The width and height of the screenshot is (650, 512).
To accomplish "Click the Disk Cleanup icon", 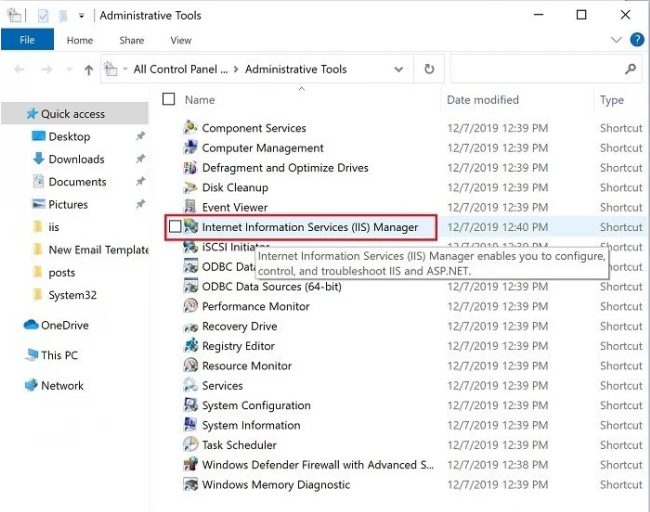I will (190, 187).
